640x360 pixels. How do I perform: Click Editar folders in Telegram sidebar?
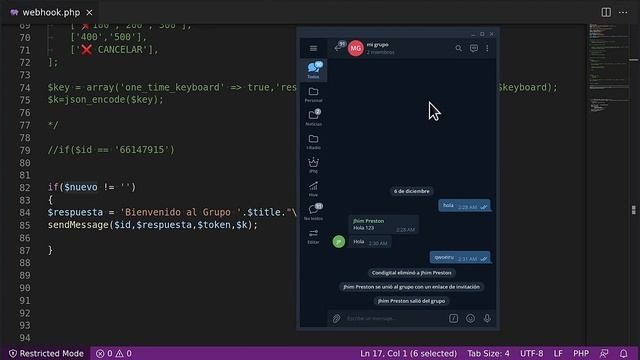[x=313, y=236]
